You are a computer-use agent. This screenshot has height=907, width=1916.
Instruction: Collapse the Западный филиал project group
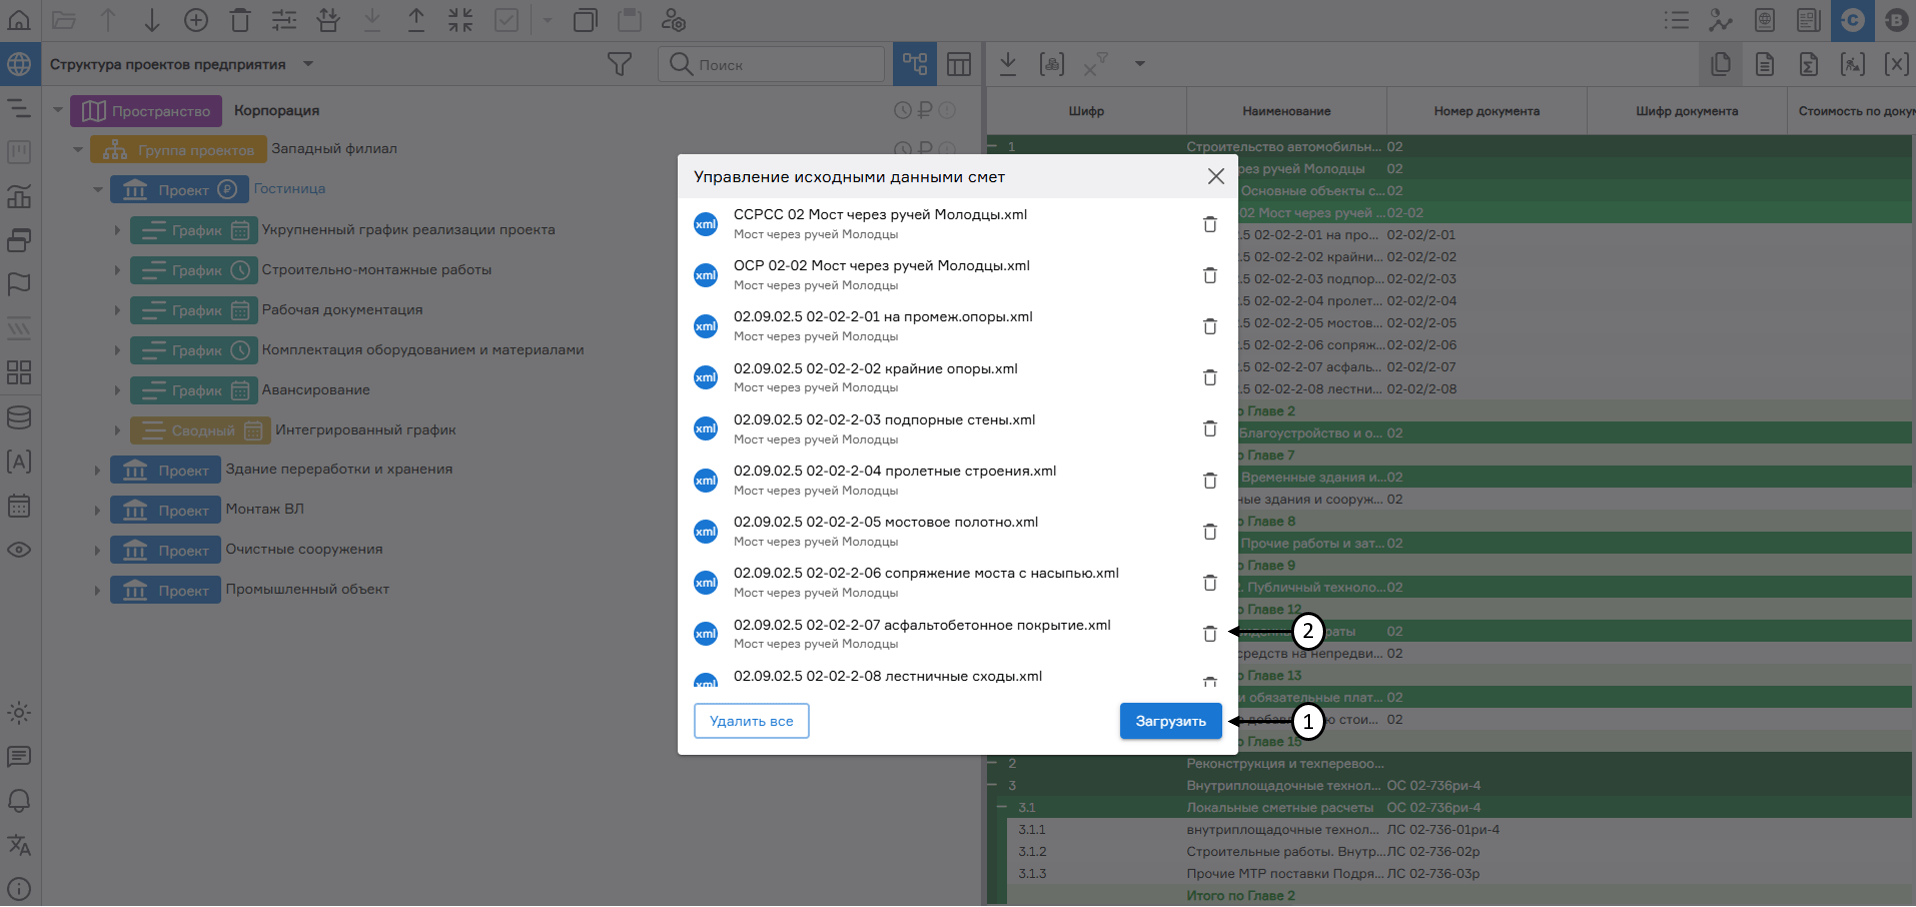[78, 150]
